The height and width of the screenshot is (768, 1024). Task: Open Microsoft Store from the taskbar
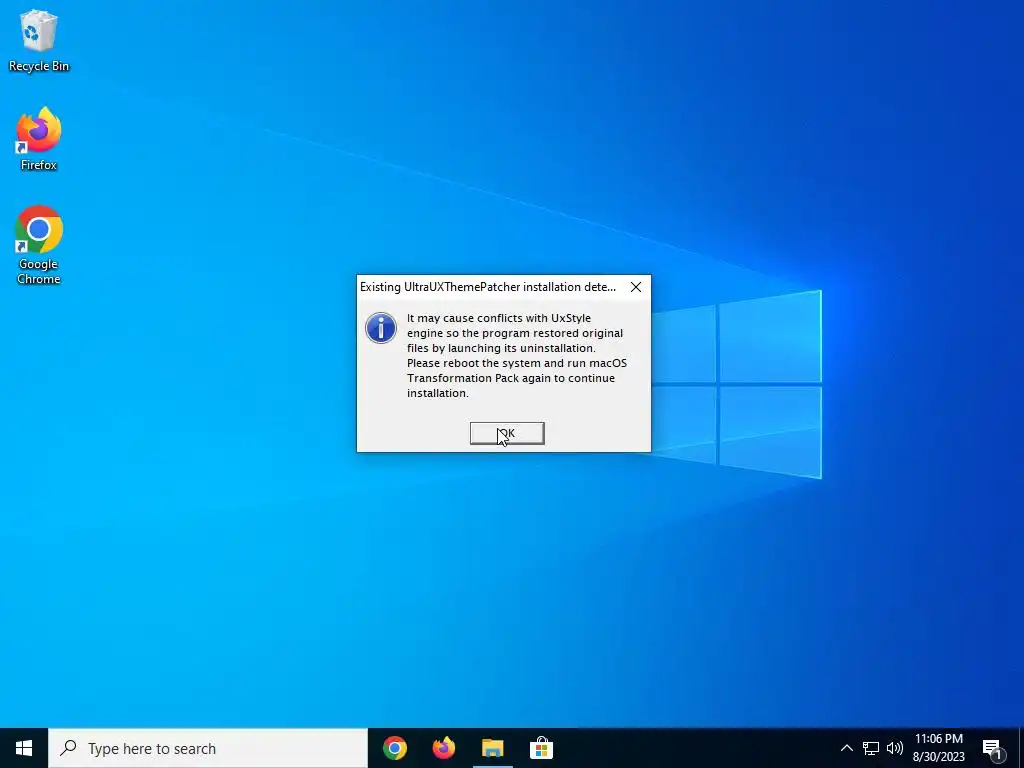coord(541,748)
